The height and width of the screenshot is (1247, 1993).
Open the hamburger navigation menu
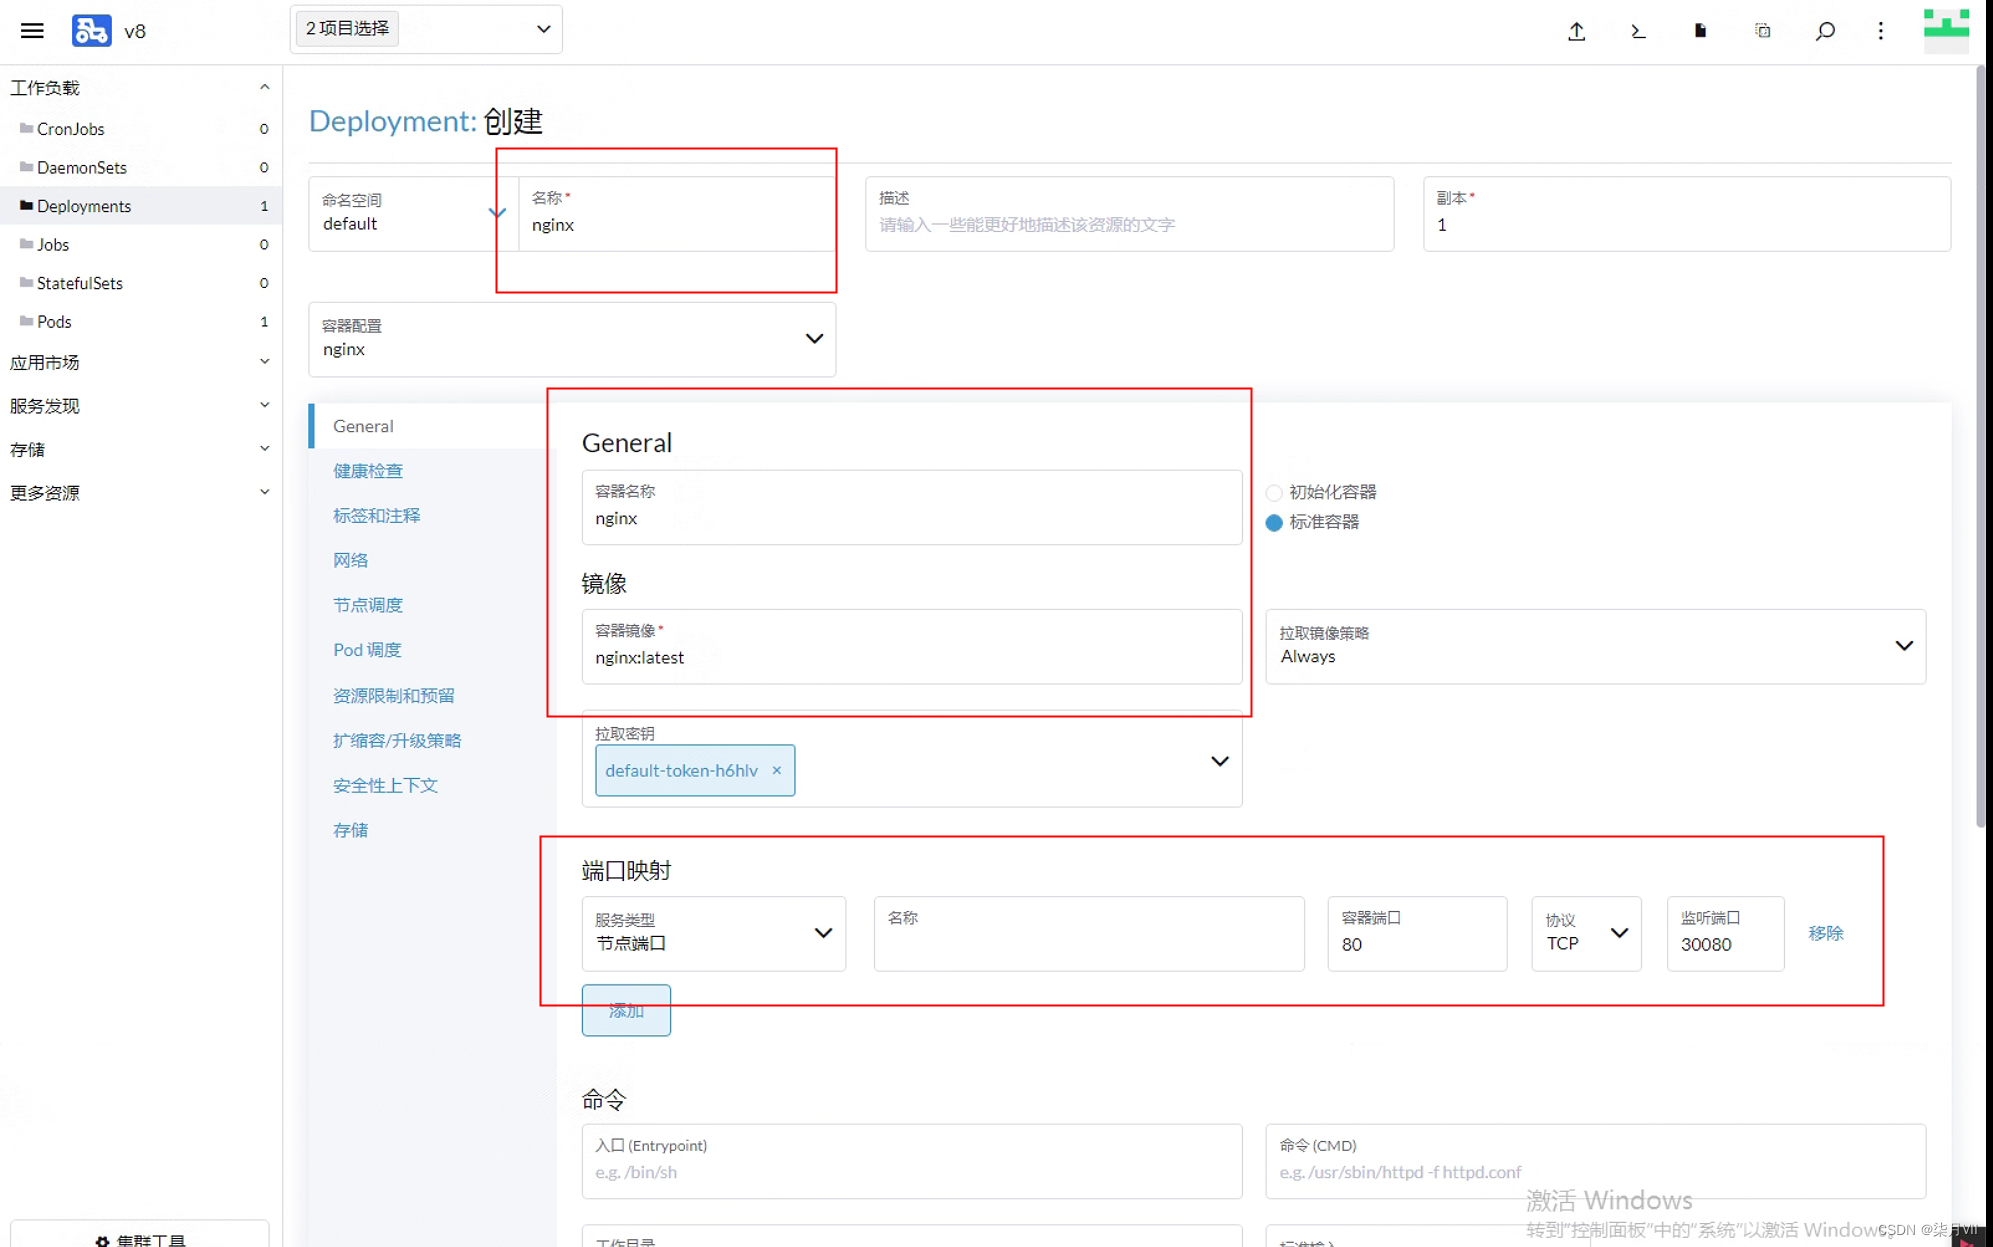pos(32,31)
